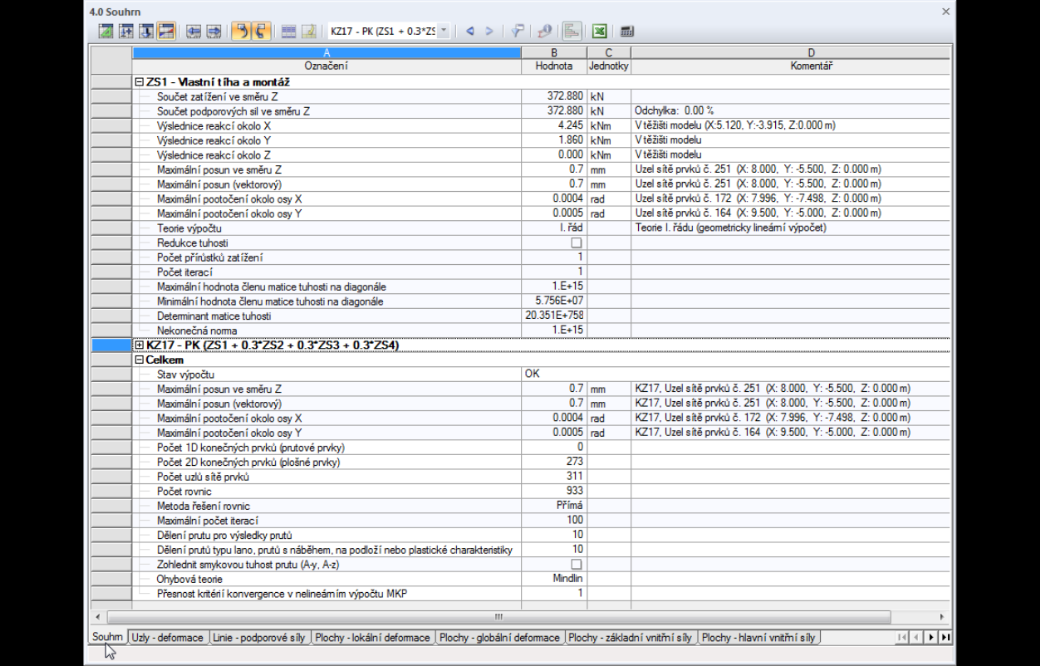
Task: Click the left-arrow table navigation icon
Action: coord(194,31)
